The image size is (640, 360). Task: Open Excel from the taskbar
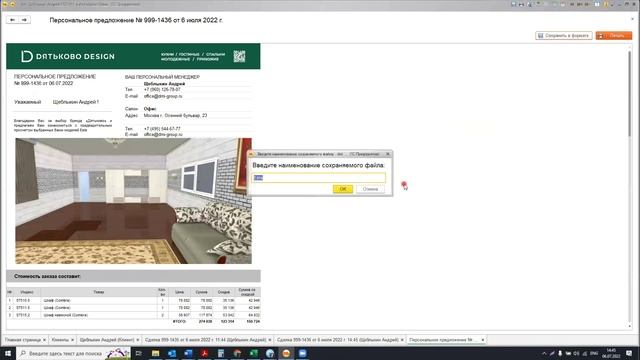253,353
